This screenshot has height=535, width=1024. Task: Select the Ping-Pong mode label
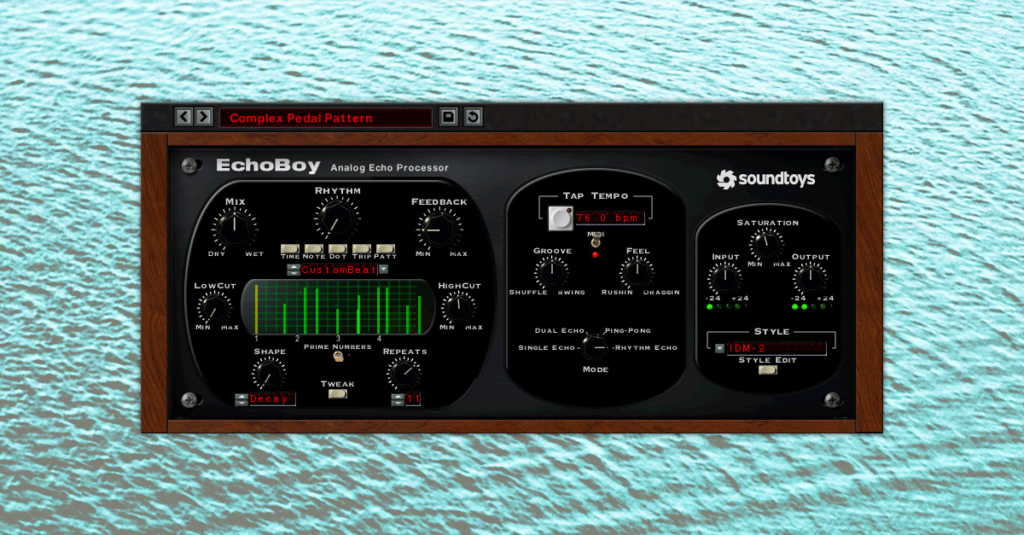point(628,331)
